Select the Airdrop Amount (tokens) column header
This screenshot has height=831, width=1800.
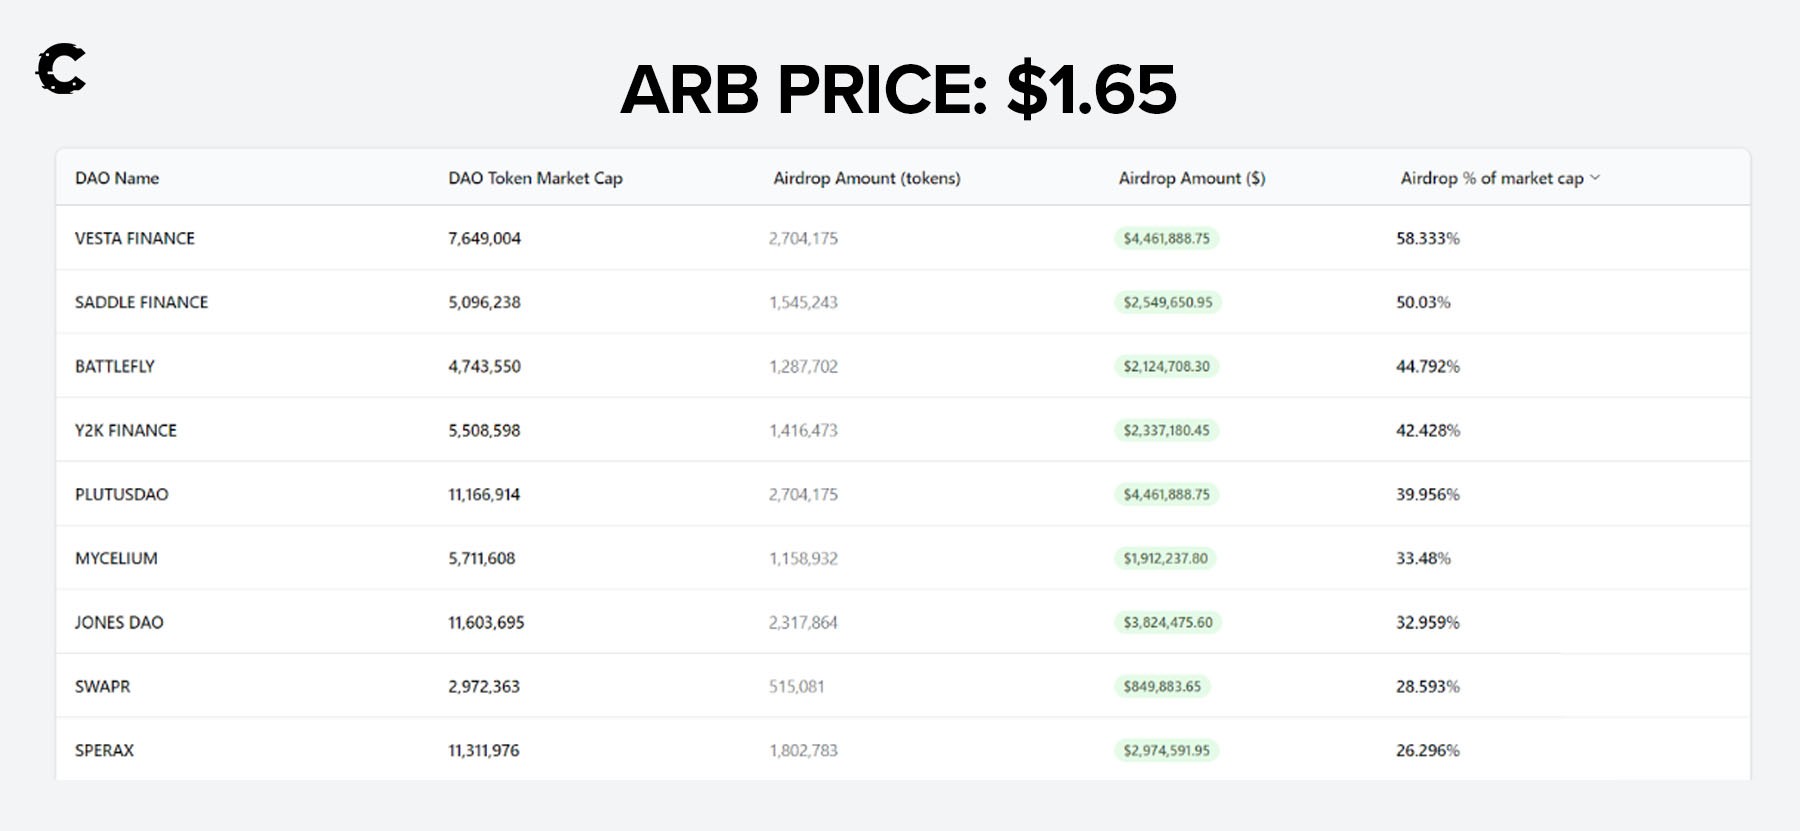coord(866,178)
